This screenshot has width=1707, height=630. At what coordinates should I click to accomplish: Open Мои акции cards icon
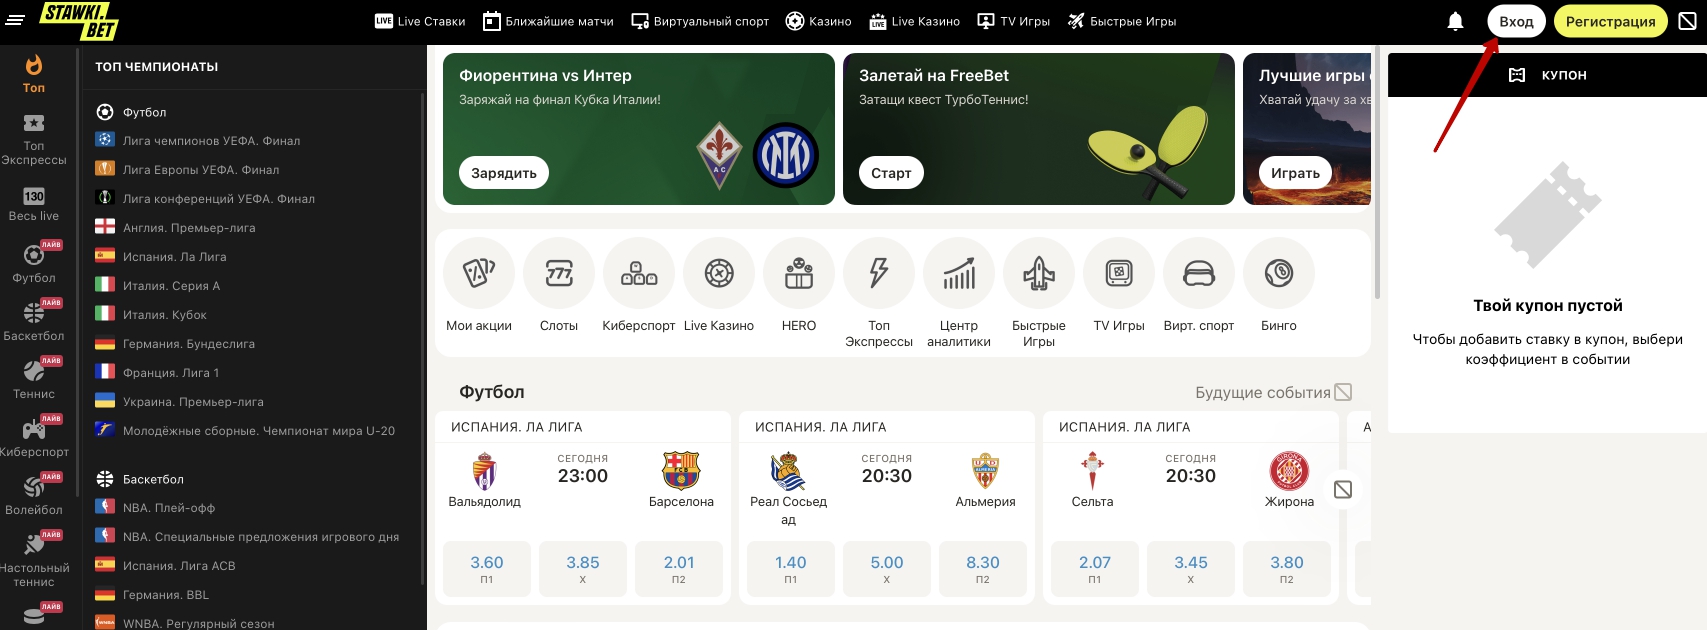(479, 273)
